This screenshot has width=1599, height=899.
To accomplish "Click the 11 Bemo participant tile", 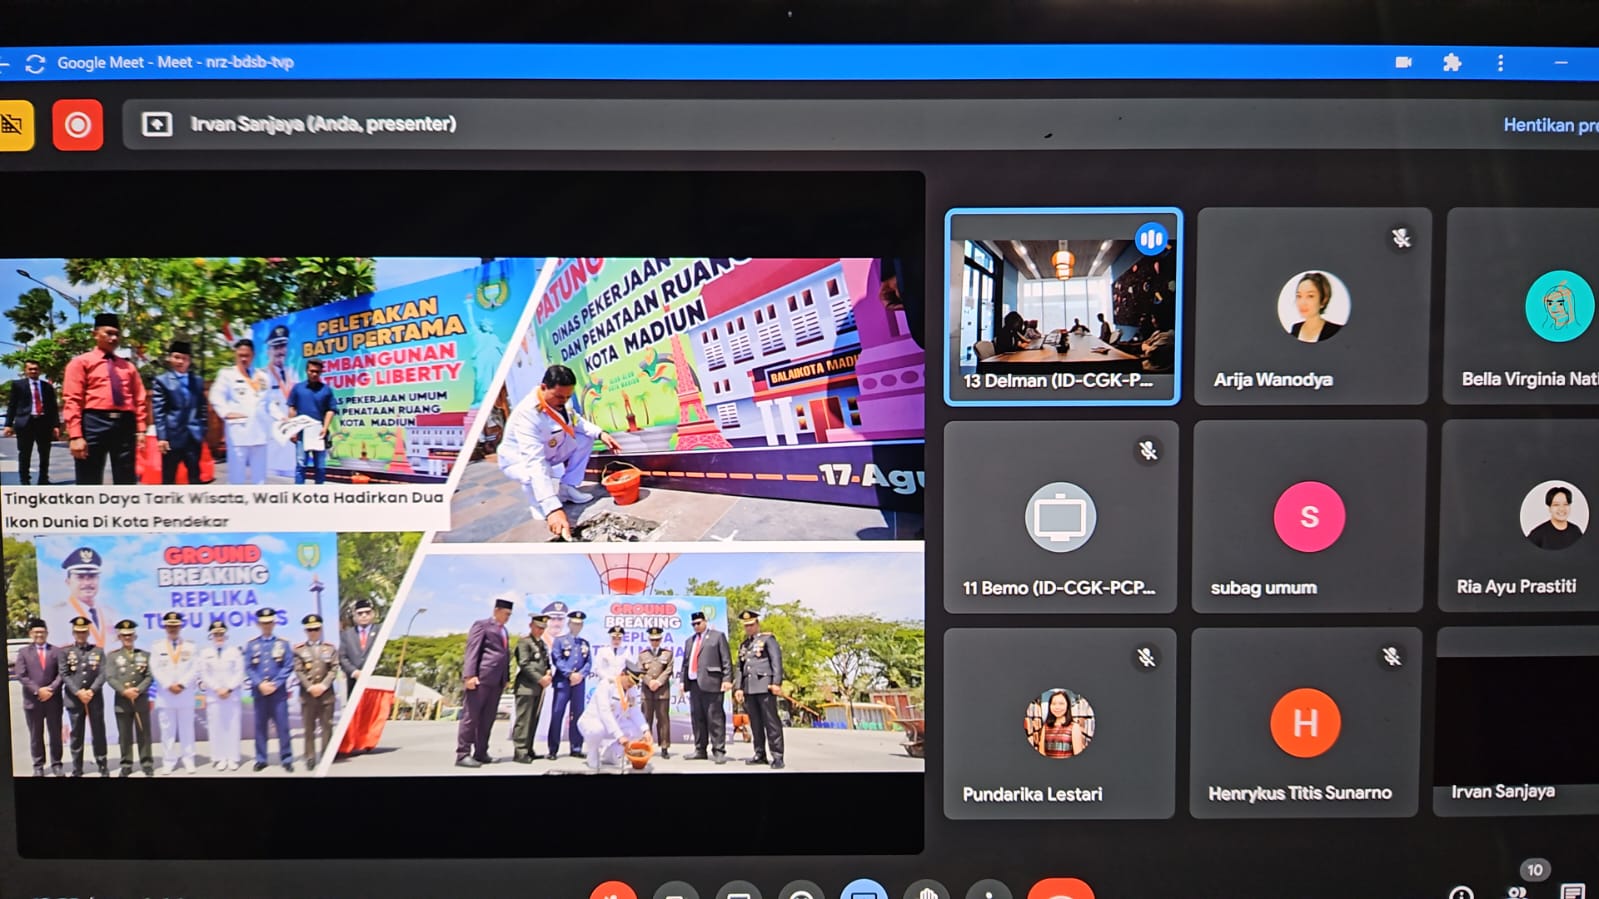I will coord(1060,516).
